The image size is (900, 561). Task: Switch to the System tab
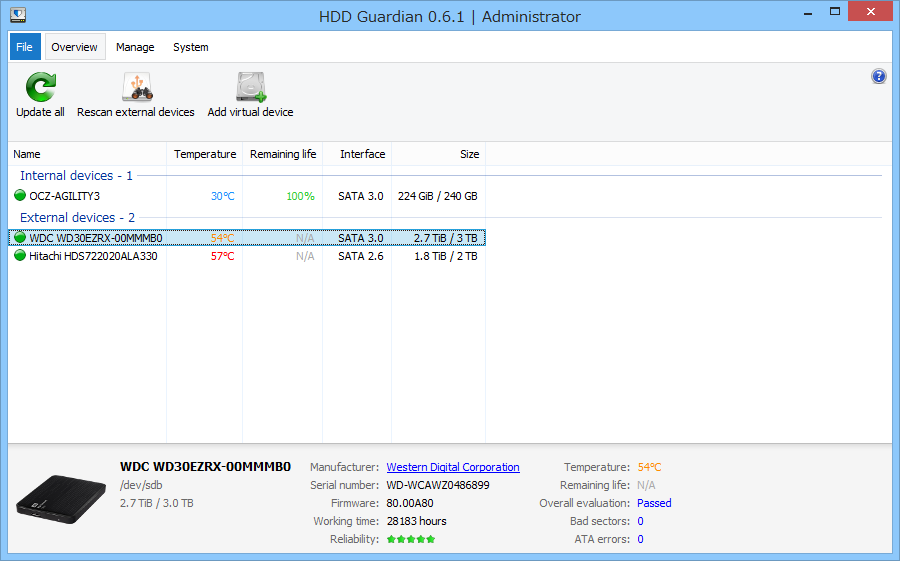click(191, 47)
